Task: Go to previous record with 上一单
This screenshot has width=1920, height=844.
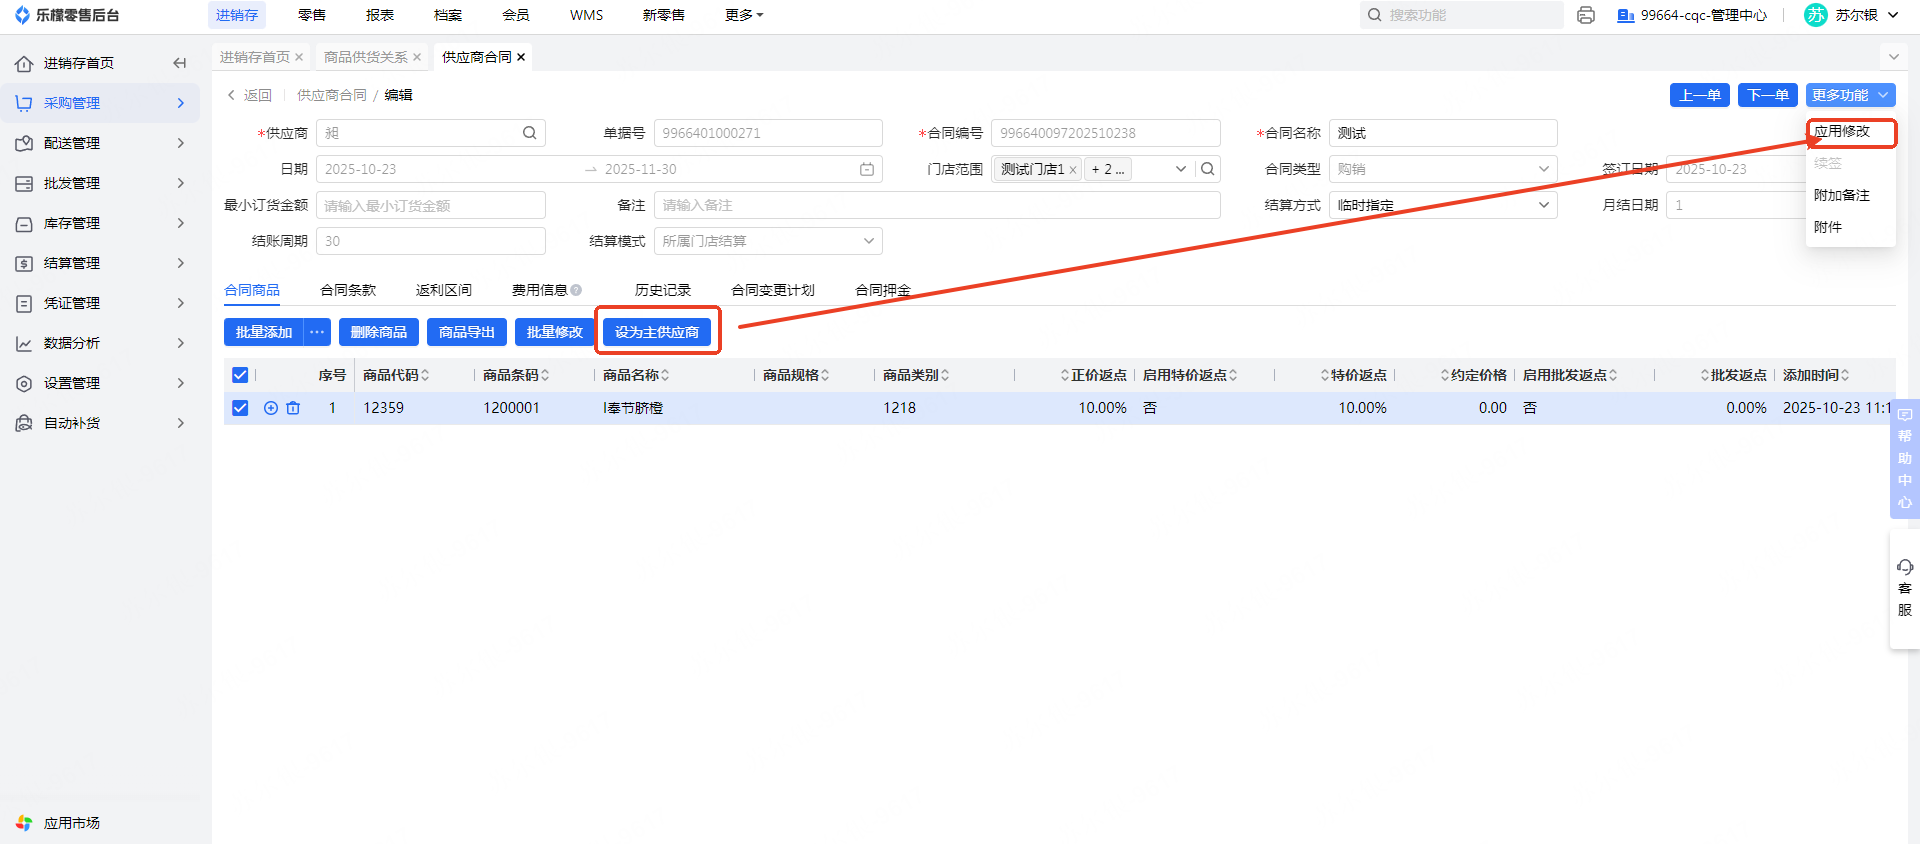Action: (x=1700, y=95)
